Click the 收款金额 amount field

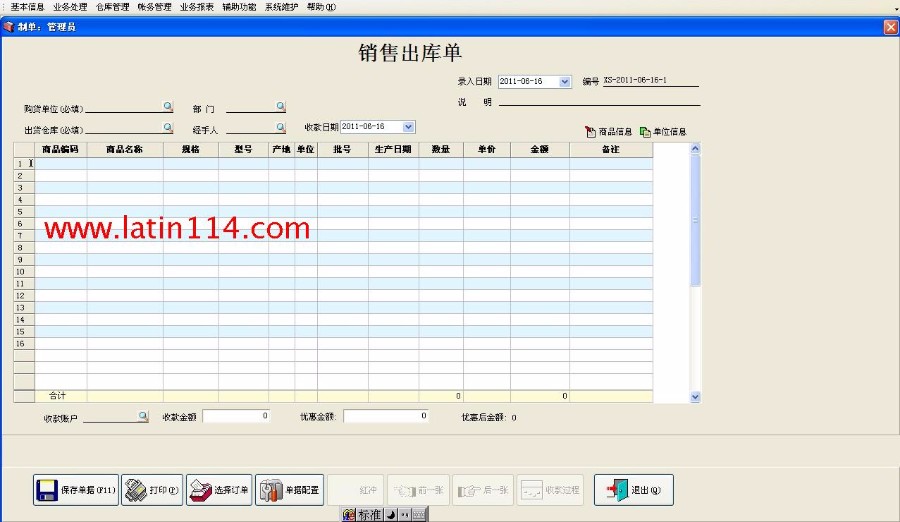(236, 416)
